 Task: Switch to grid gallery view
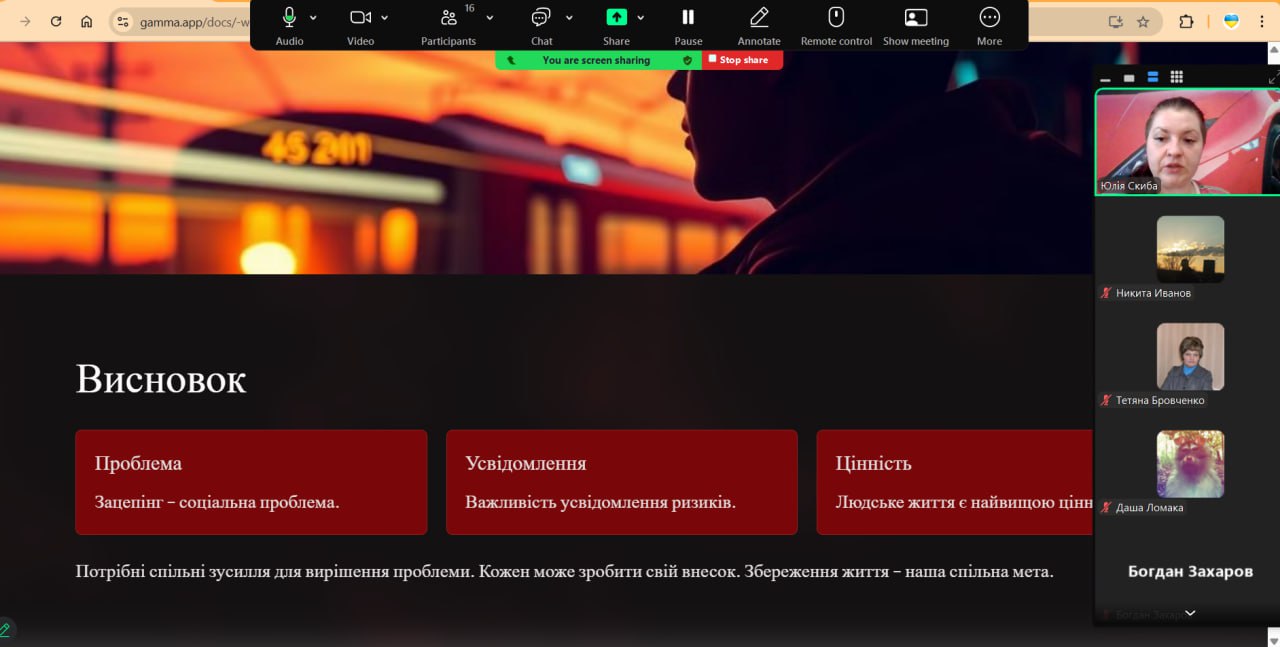pos(1177,77)
